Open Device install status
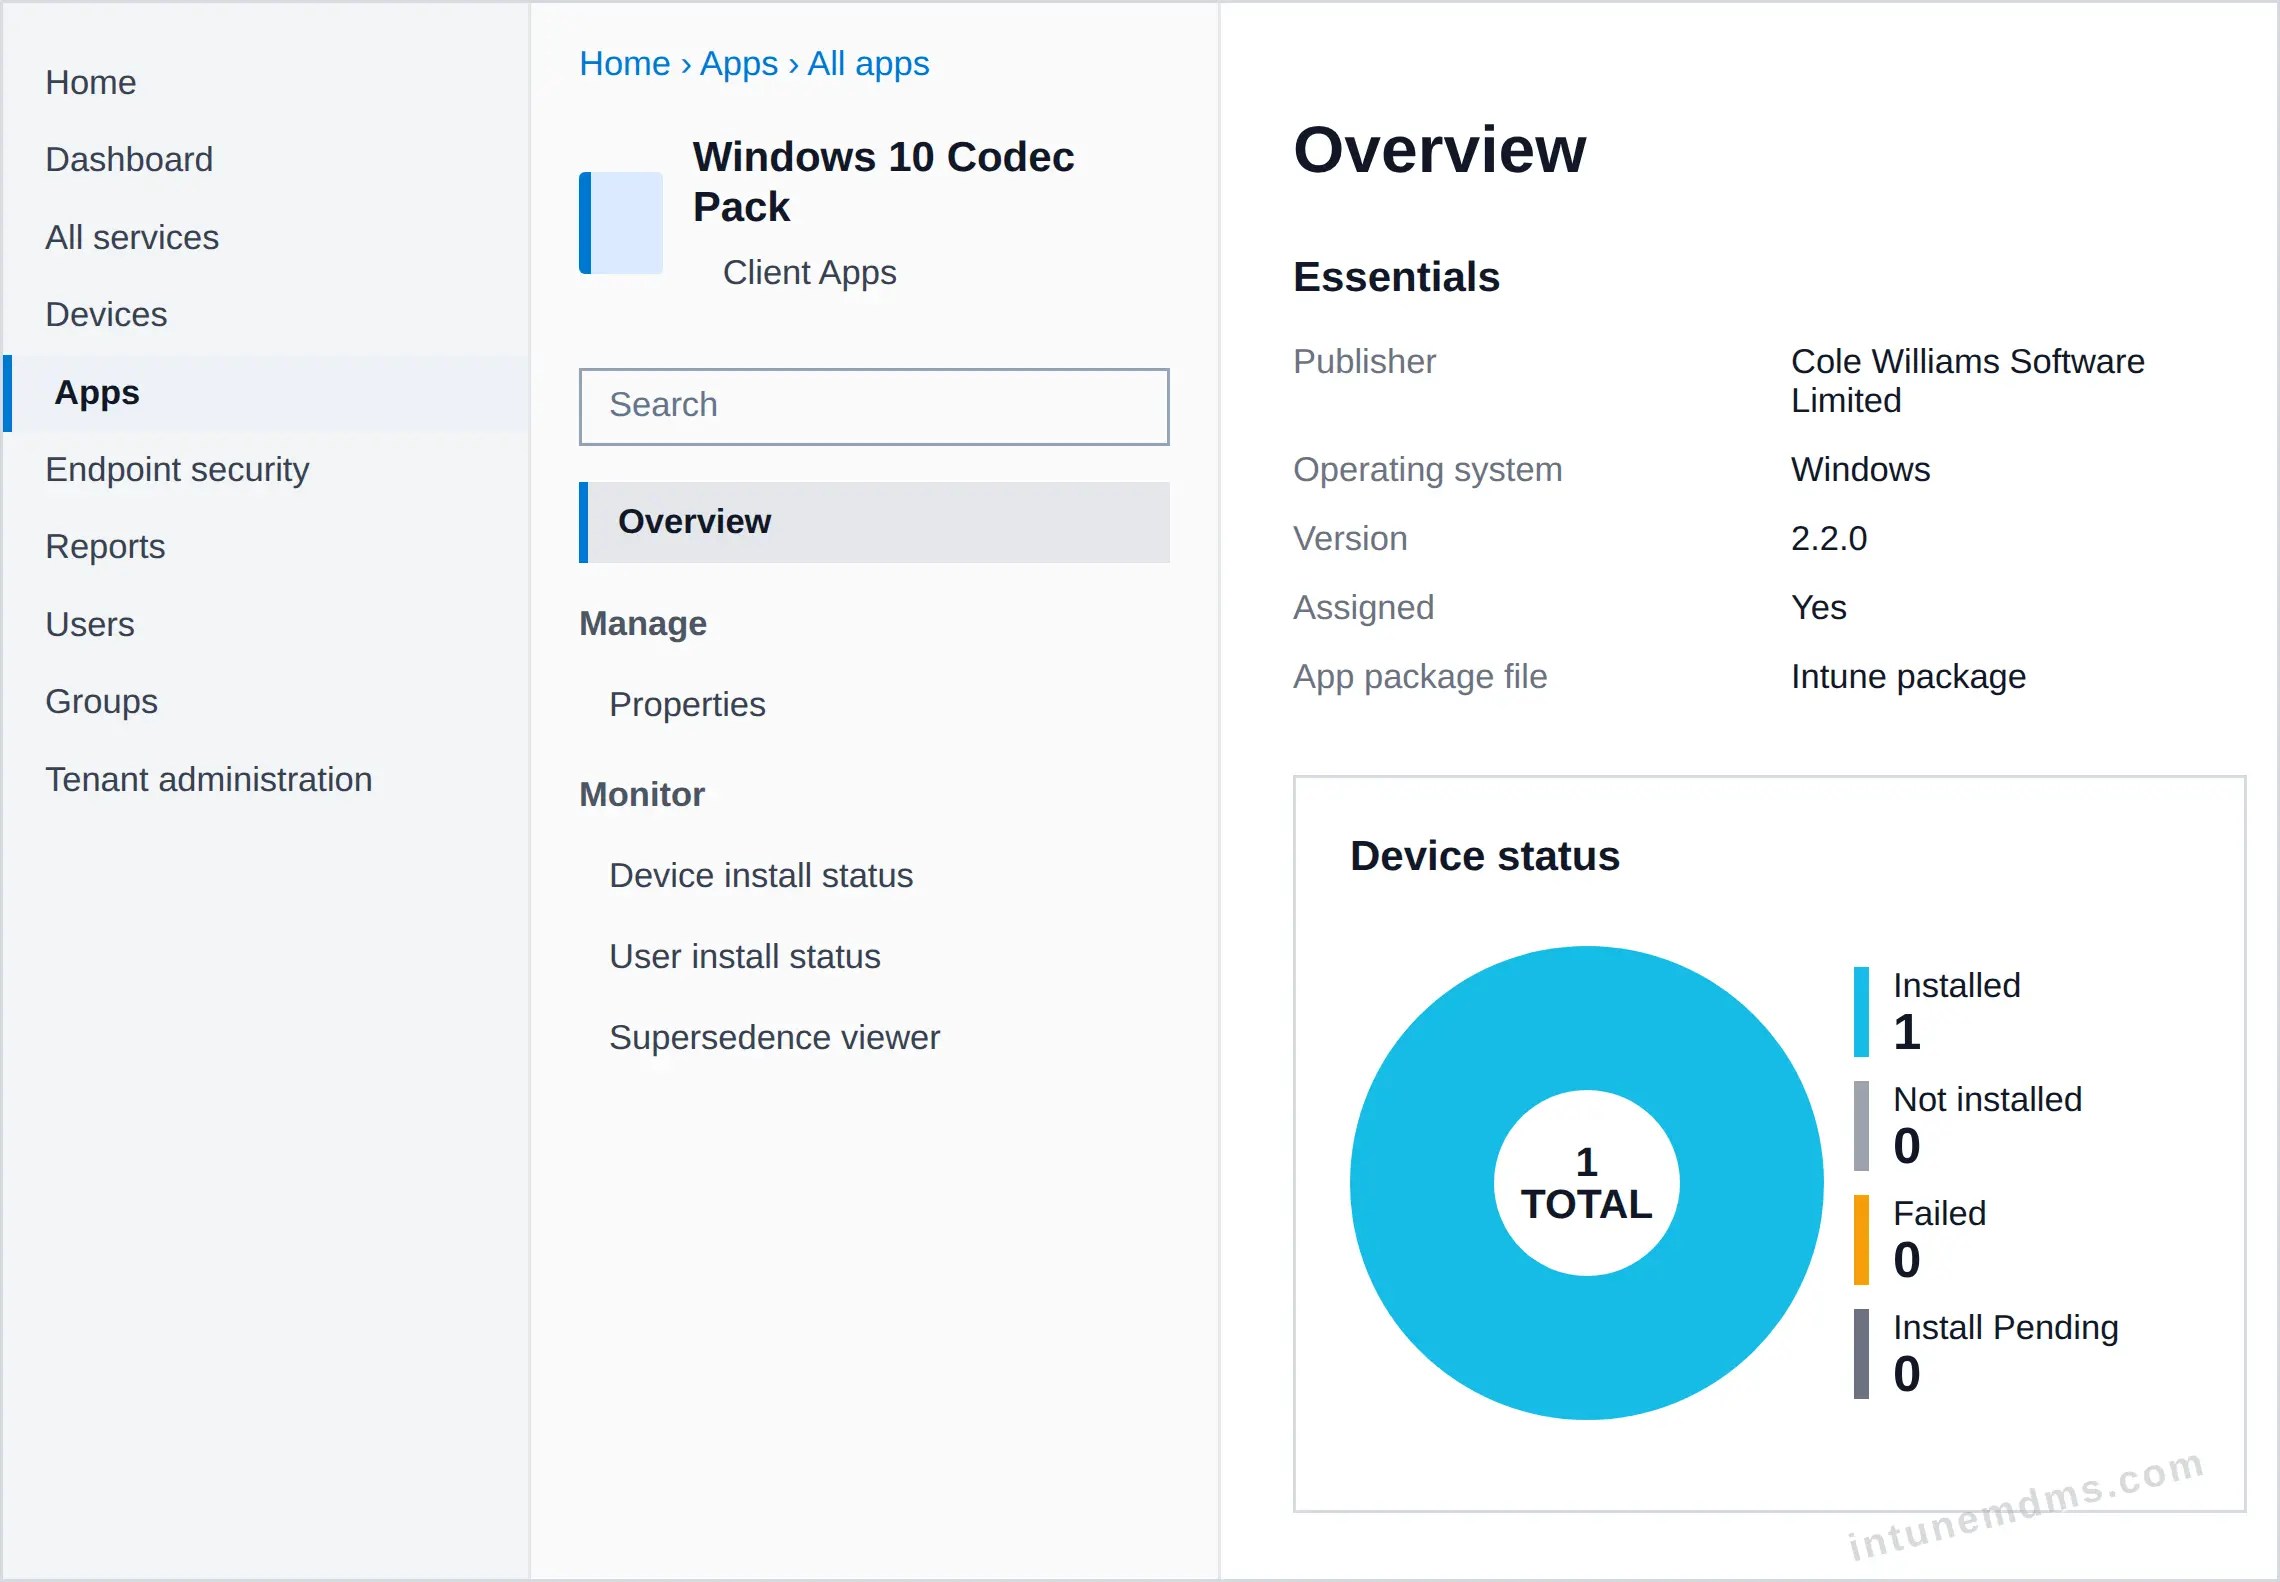Viewport: 2280px width, 1582px height. pos(761,875)
